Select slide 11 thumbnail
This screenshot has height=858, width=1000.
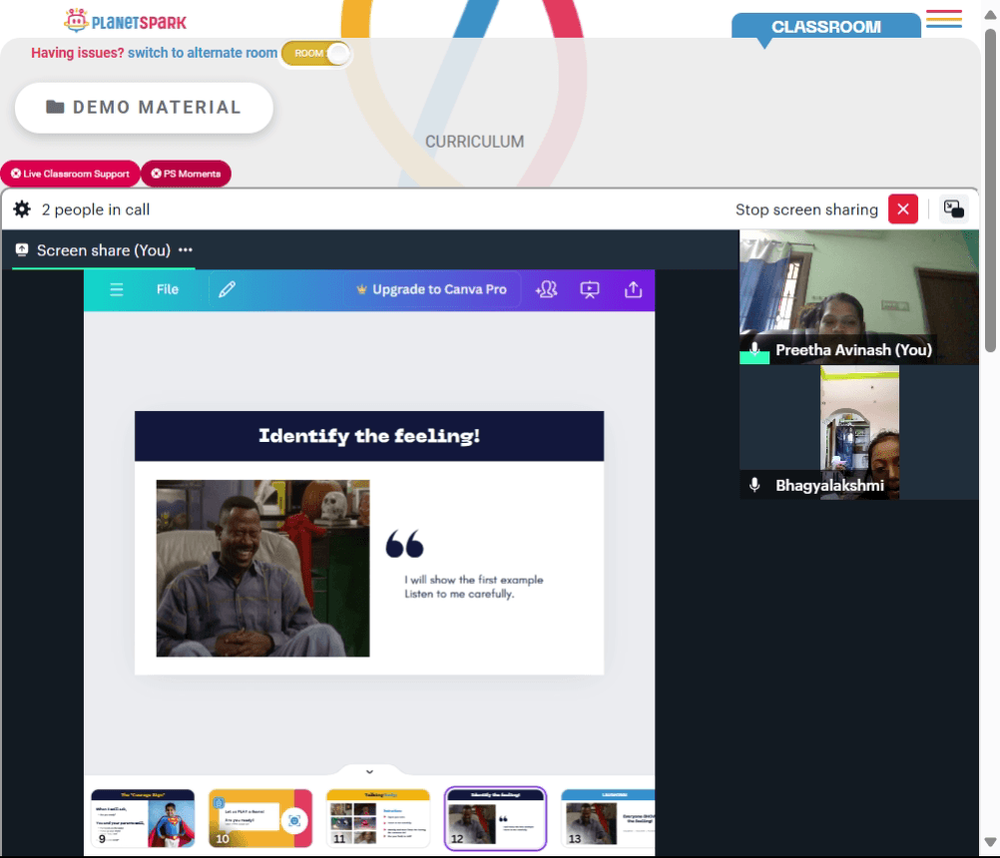tap(378, 818)
